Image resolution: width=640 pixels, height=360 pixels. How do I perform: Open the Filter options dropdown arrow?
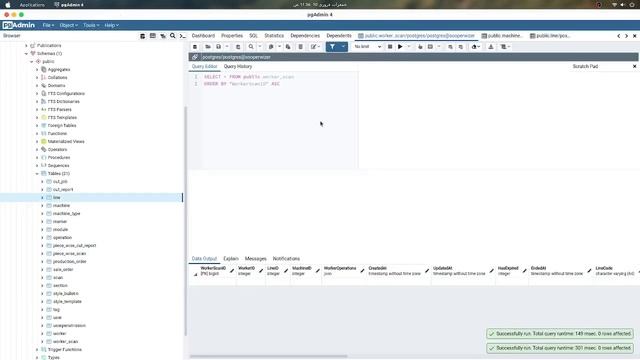[343, 47]
